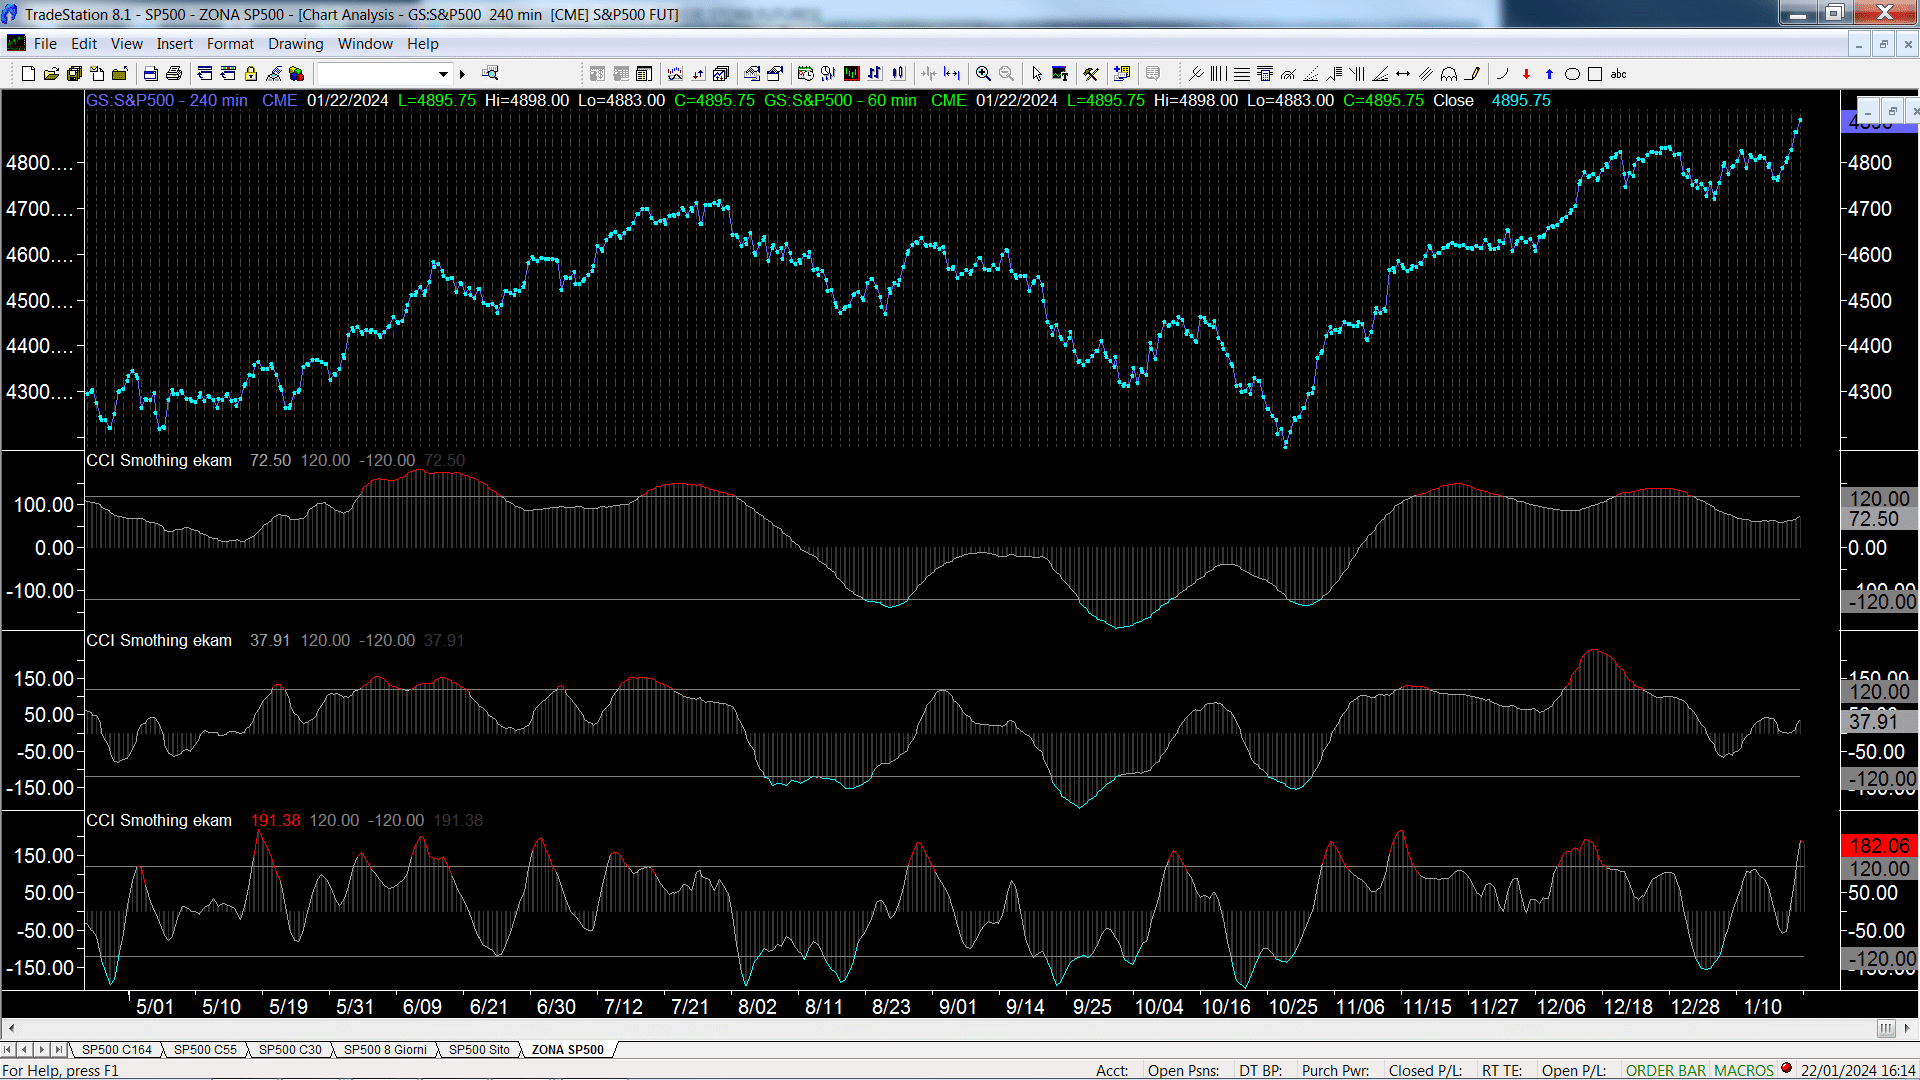Select the blue up arrow drawing tool

1549,74
